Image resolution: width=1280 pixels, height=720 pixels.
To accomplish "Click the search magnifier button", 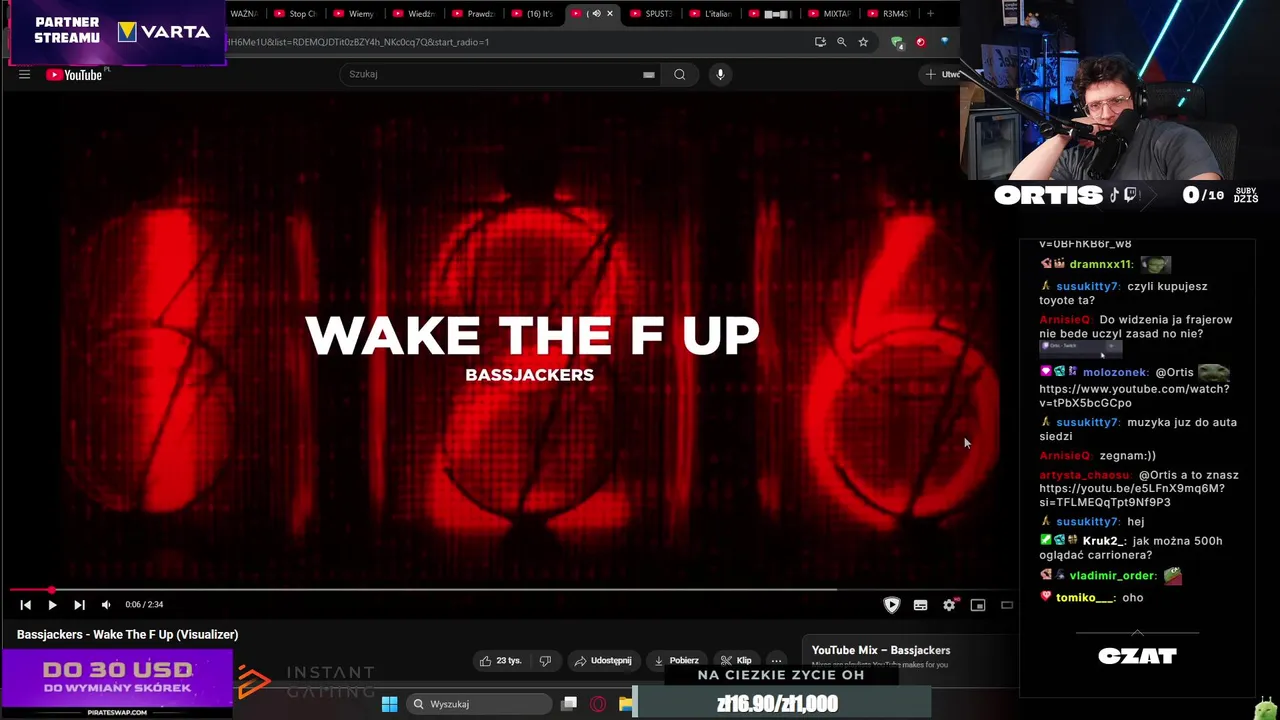I will coord(680,74).
